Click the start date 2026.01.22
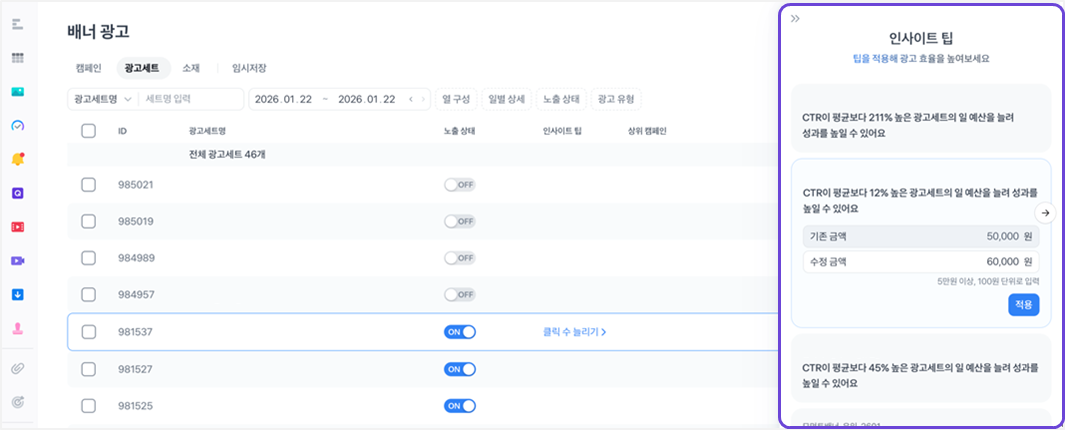 point(283,99)
